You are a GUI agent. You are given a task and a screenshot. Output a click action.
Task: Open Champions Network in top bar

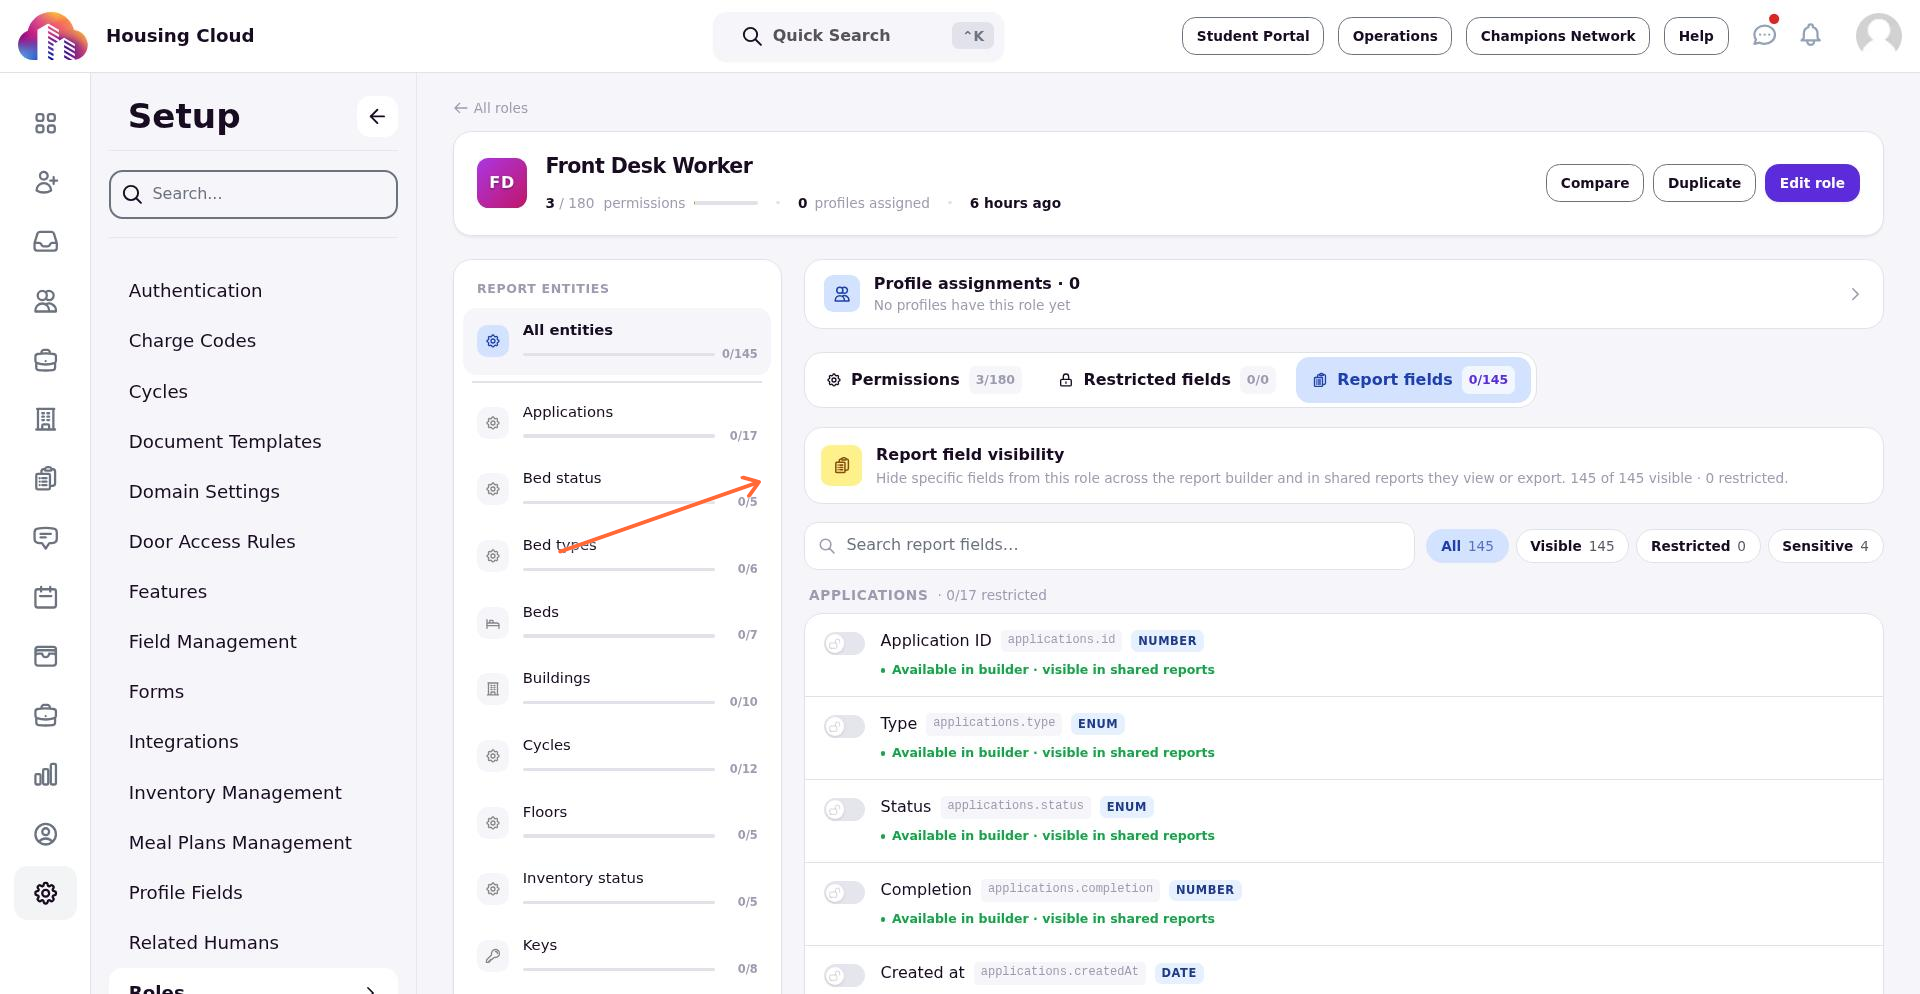(x=1557, y=36)
